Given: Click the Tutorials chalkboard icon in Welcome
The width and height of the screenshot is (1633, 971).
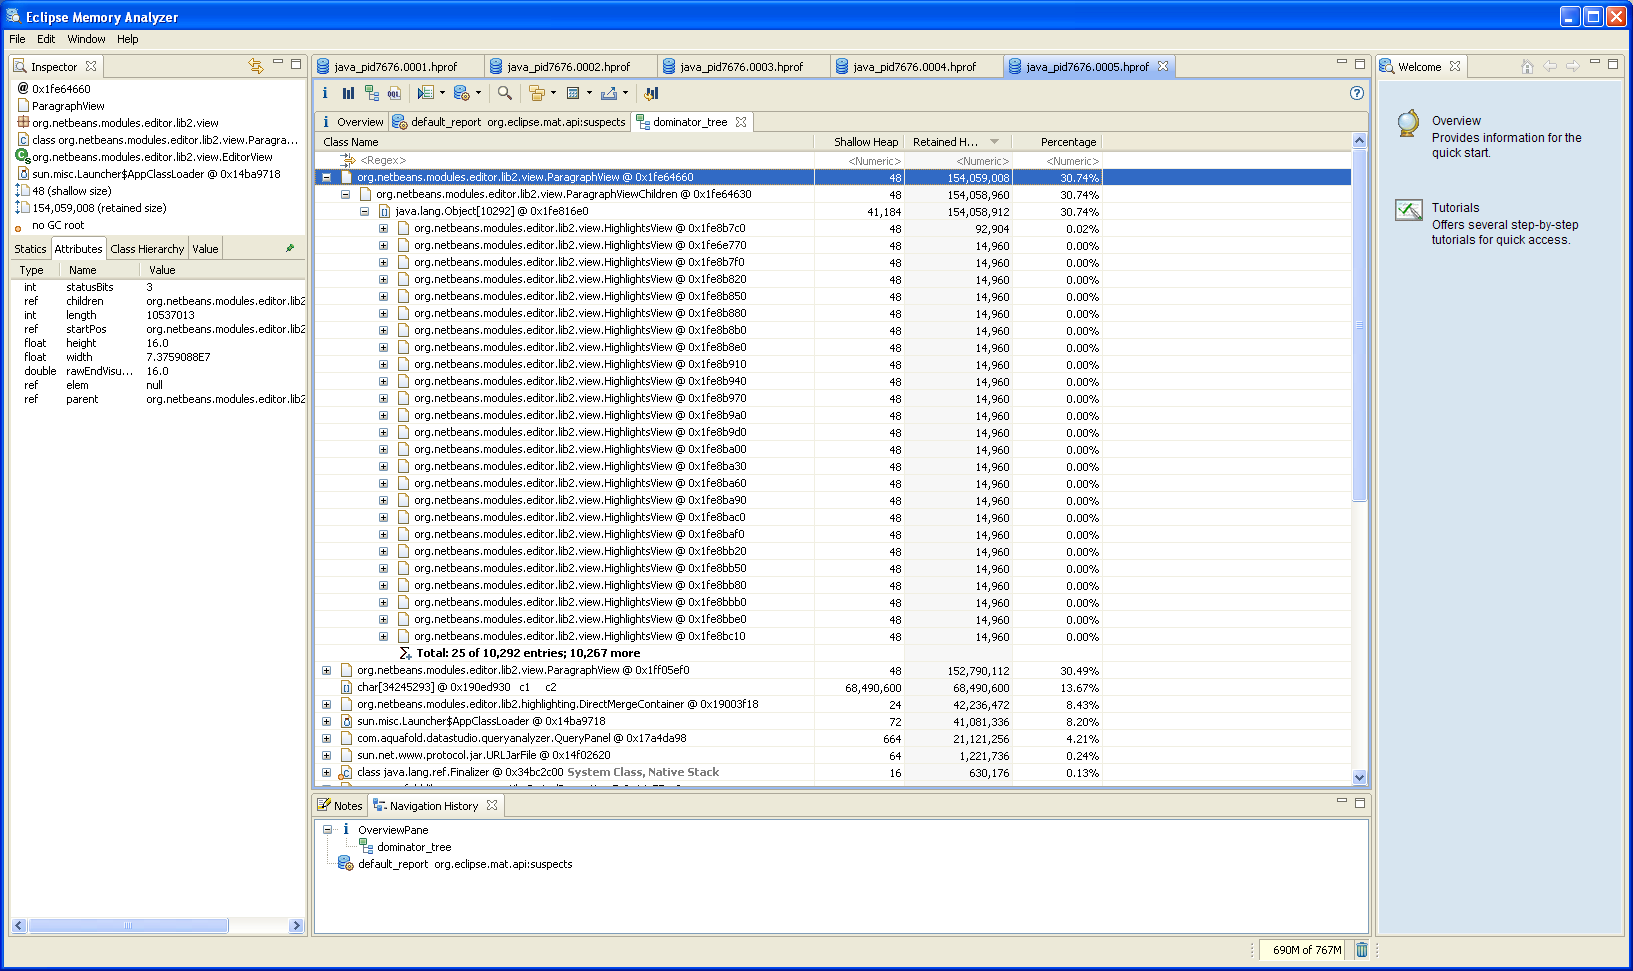Looking at the screenshot, I should (x=1409, y=210).
